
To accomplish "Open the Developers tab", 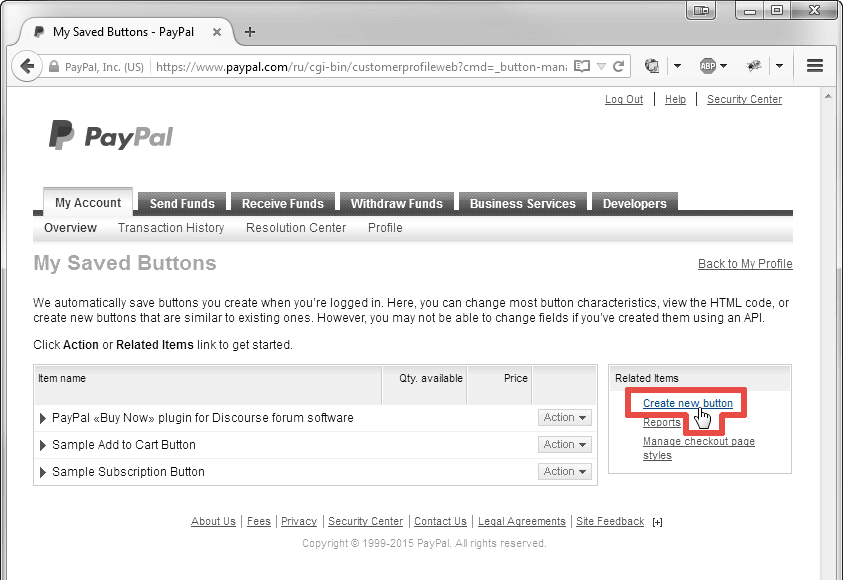I will pos(634,204).
